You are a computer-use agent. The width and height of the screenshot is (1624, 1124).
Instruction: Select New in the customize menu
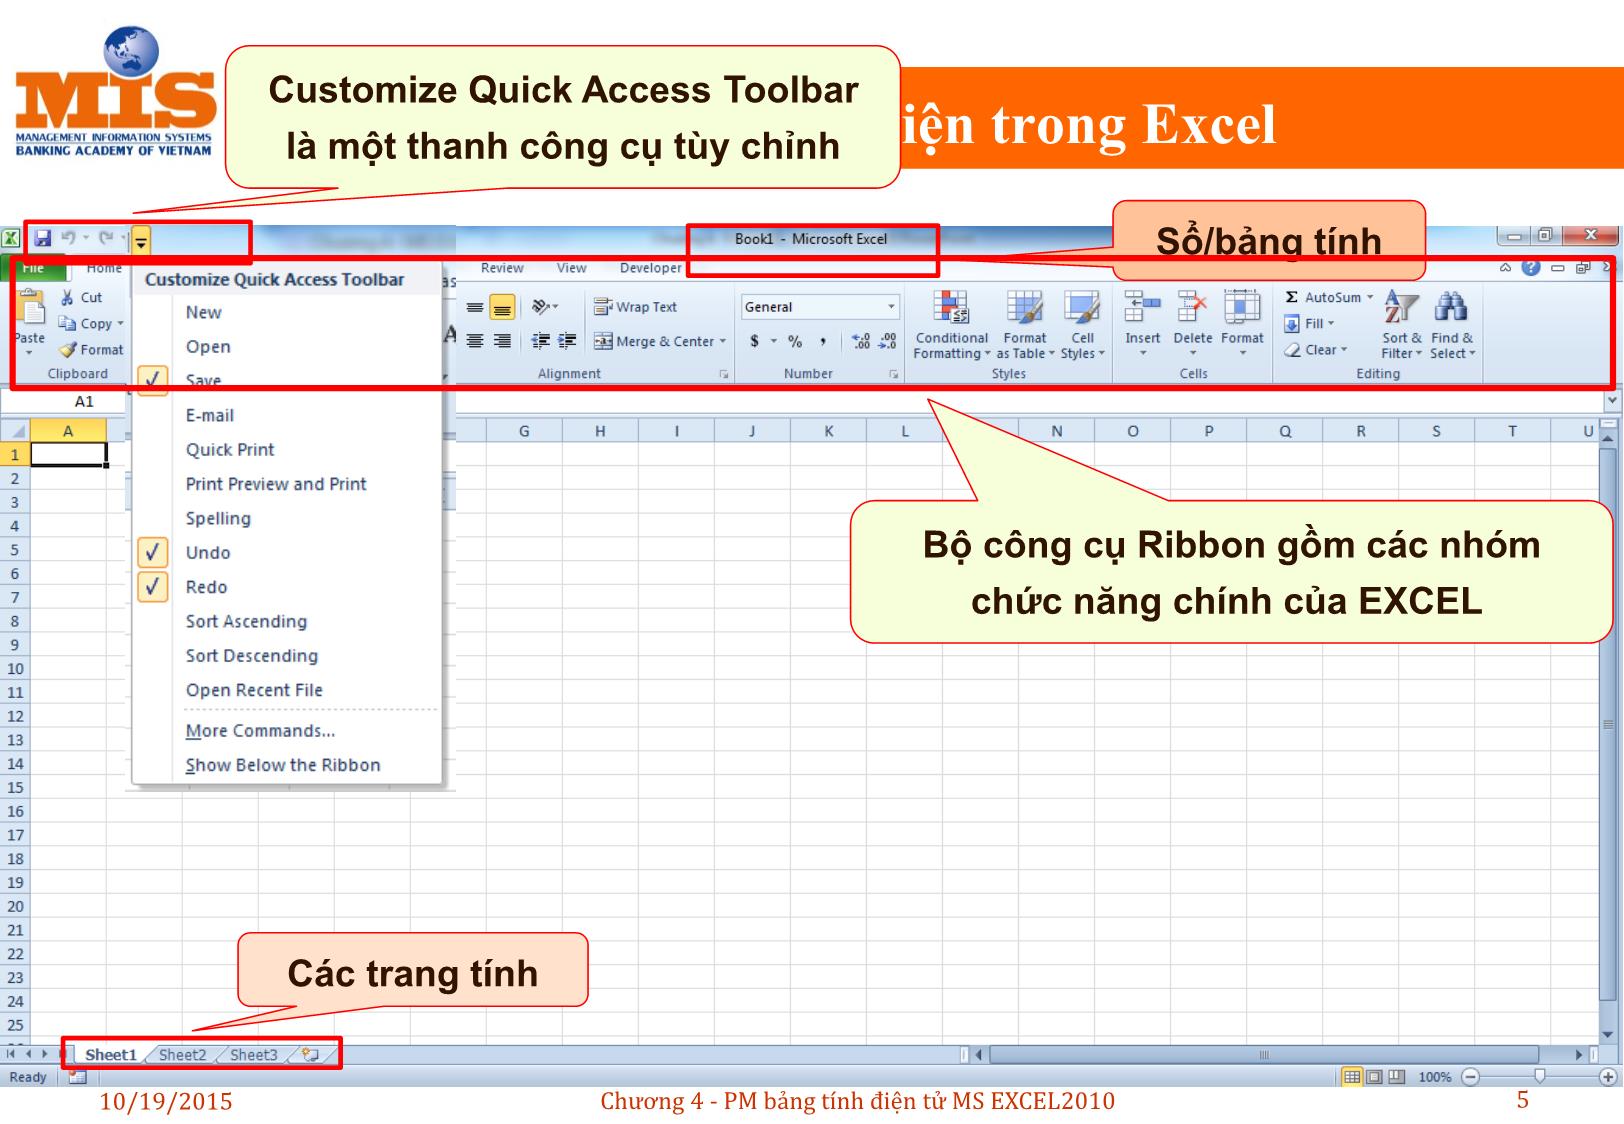(x=288, y=312)
